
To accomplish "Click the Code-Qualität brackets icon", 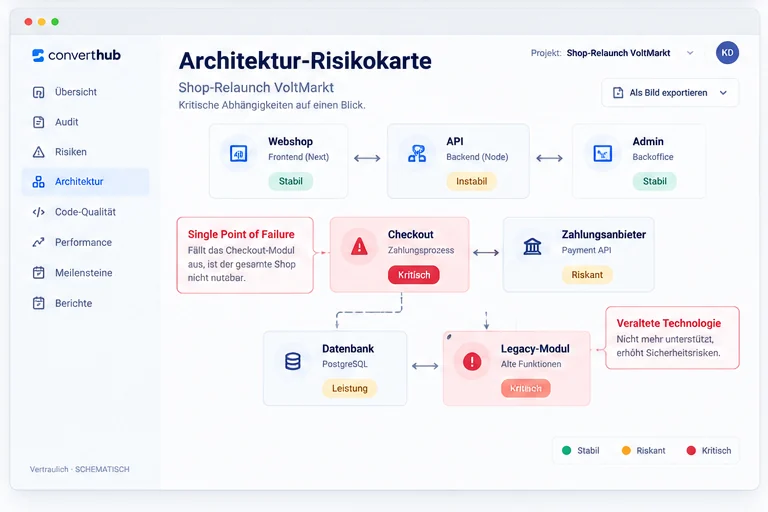I will (x=39, y=212).
